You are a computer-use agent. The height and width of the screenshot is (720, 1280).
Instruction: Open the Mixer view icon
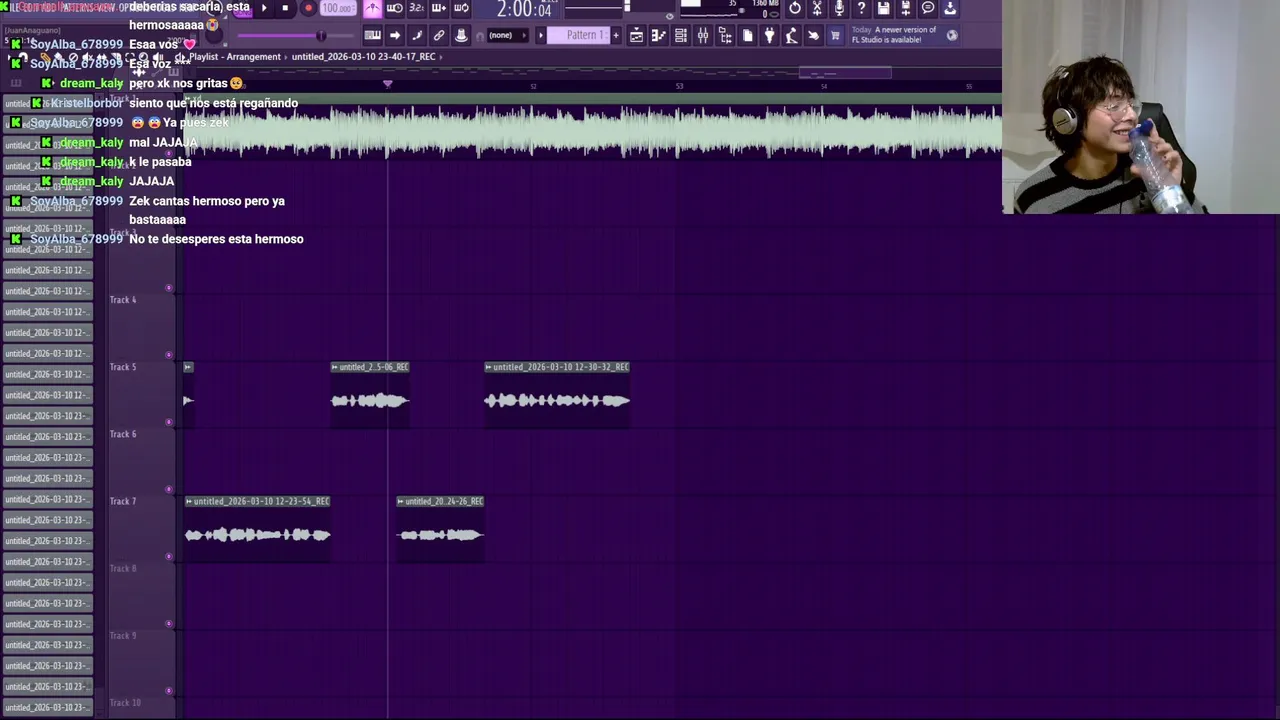(x=703, y=35)
